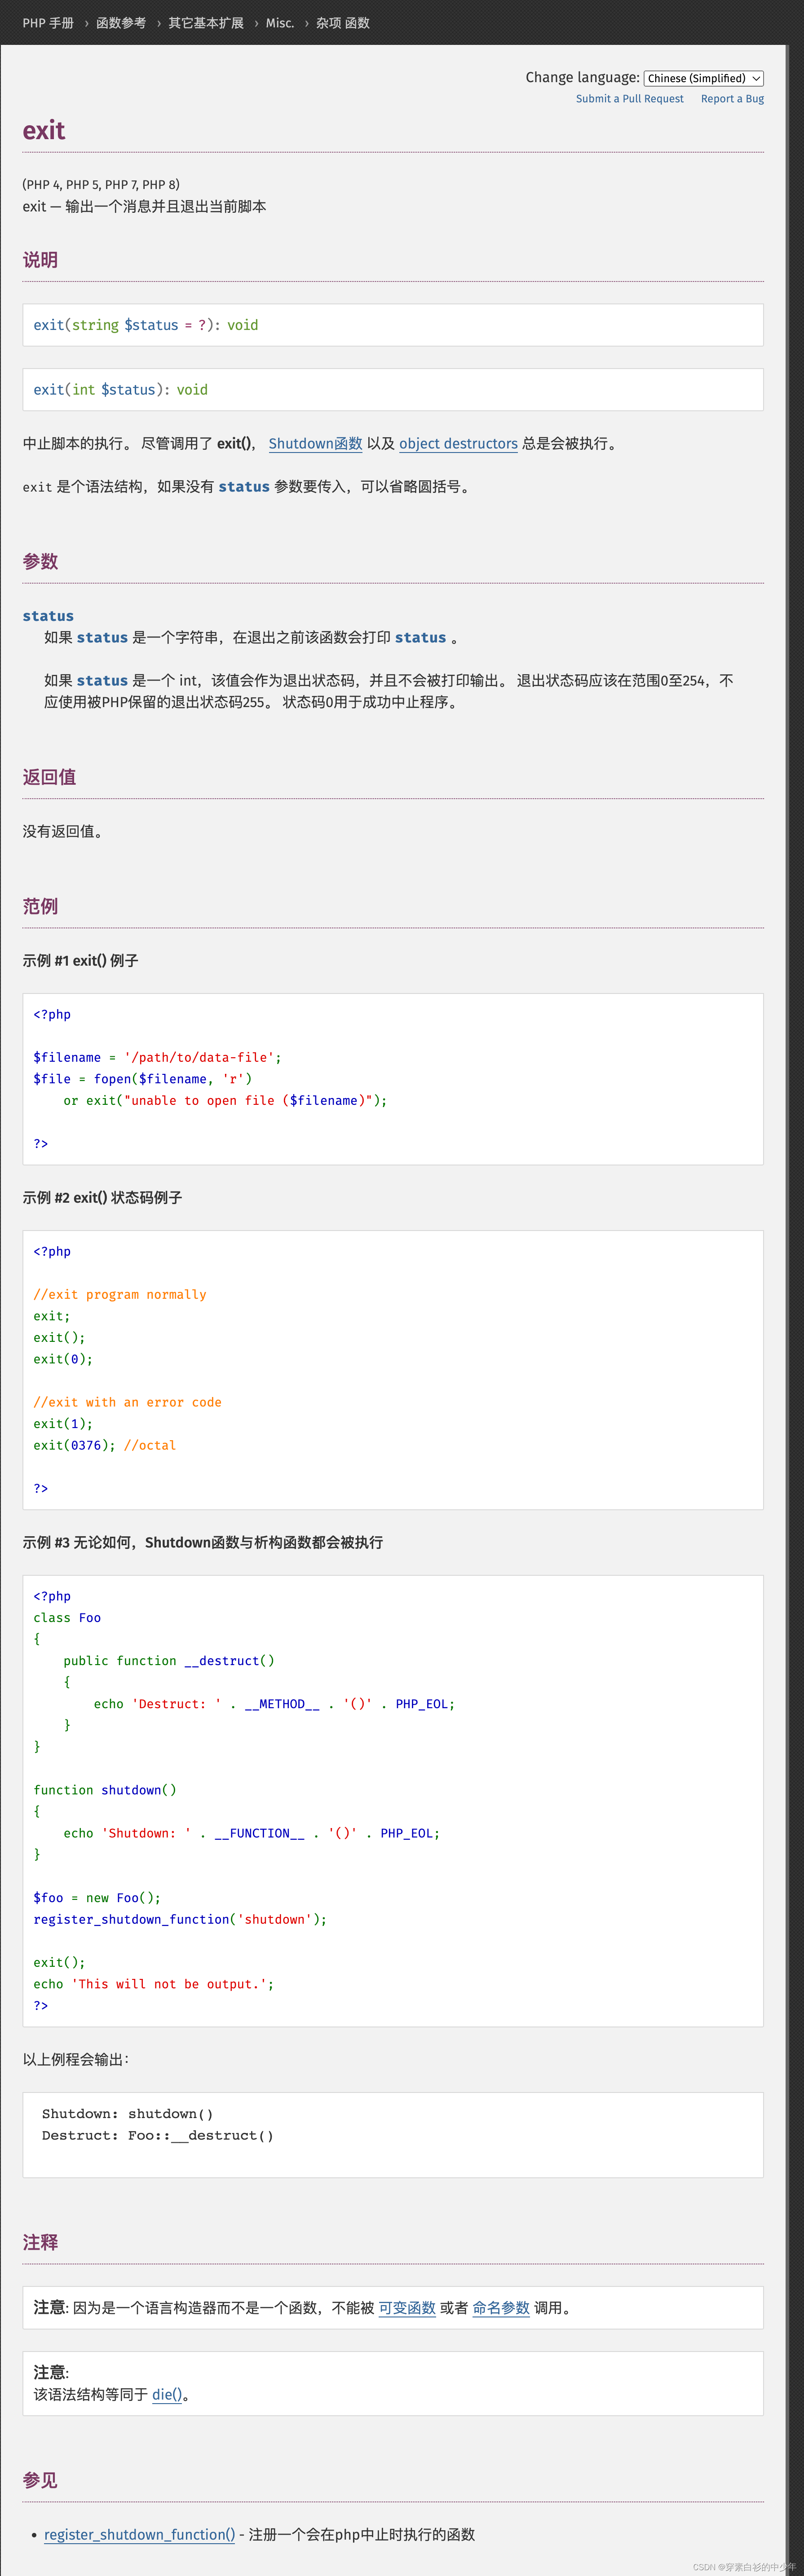Screen dimensions: 804x2576
Task: Click output line Destruct: Foo::__destruct()
Action: (157, 2136)
